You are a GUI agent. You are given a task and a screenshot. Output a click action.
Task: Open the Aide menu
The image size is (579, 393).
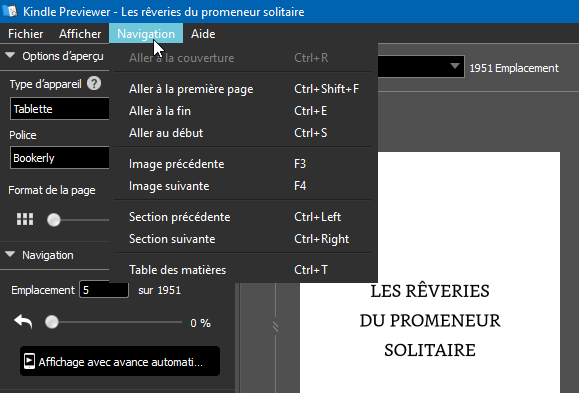click(203, 34)
